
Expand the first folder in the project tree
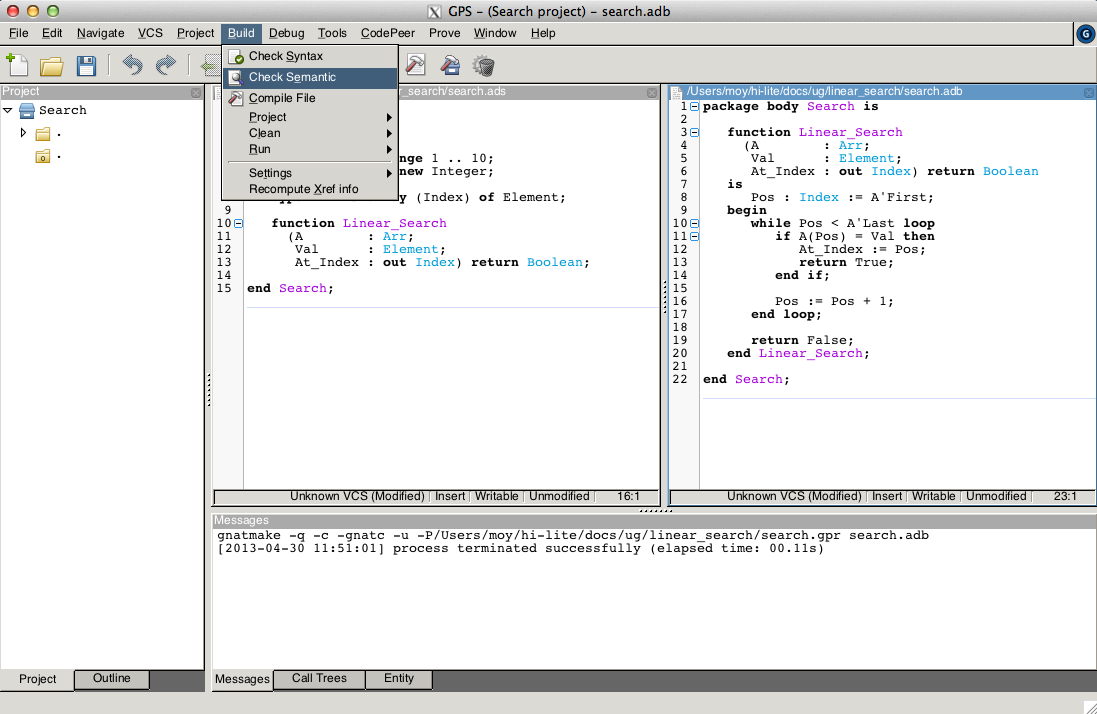[x=23, y=132]
